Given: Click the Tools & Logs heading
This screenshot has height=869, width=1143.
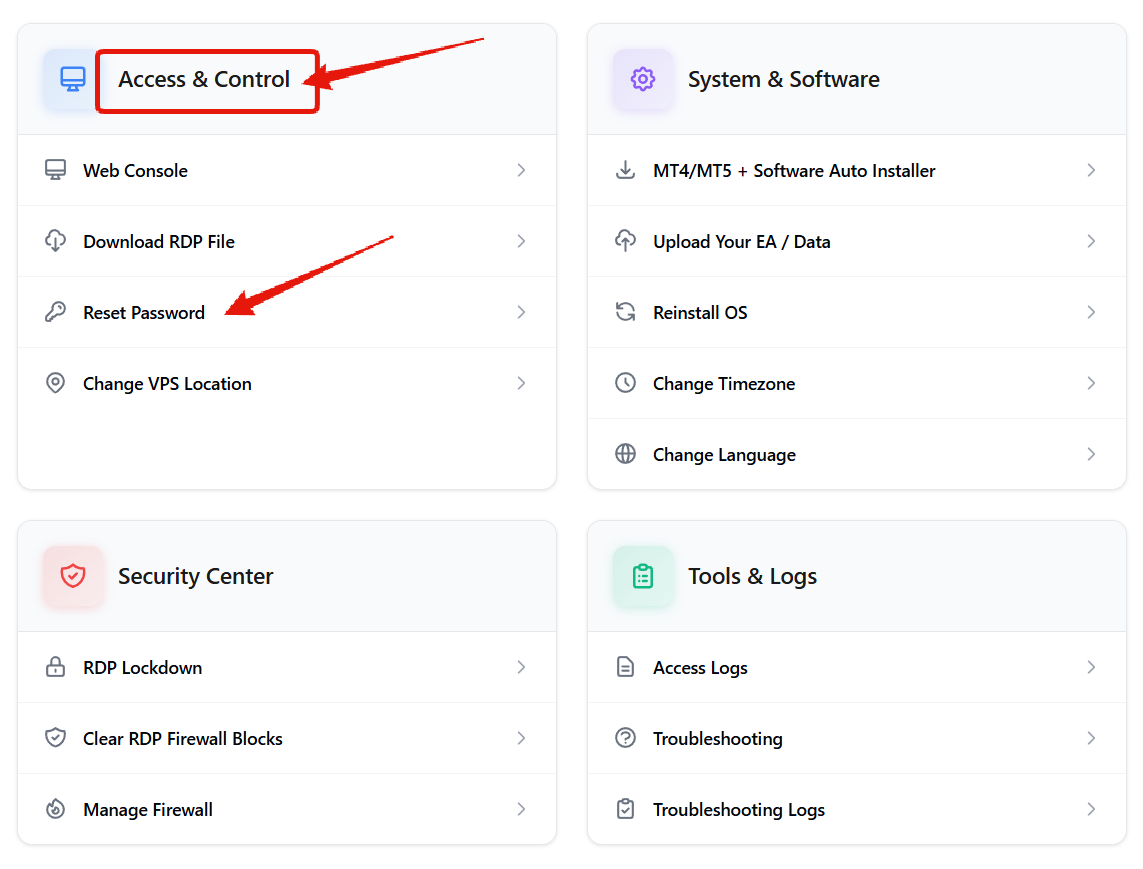Looking at the screenshot, I should pos(752,576).
